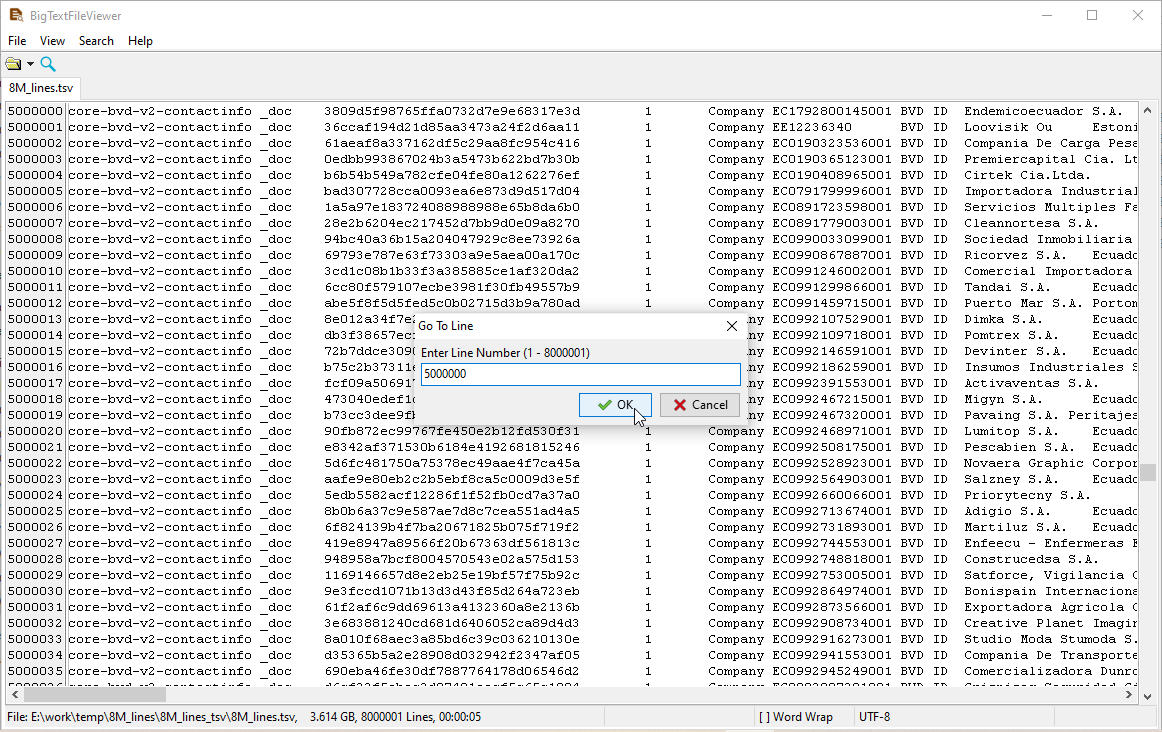Click the file path in the status bar

[x=152, y=716]
